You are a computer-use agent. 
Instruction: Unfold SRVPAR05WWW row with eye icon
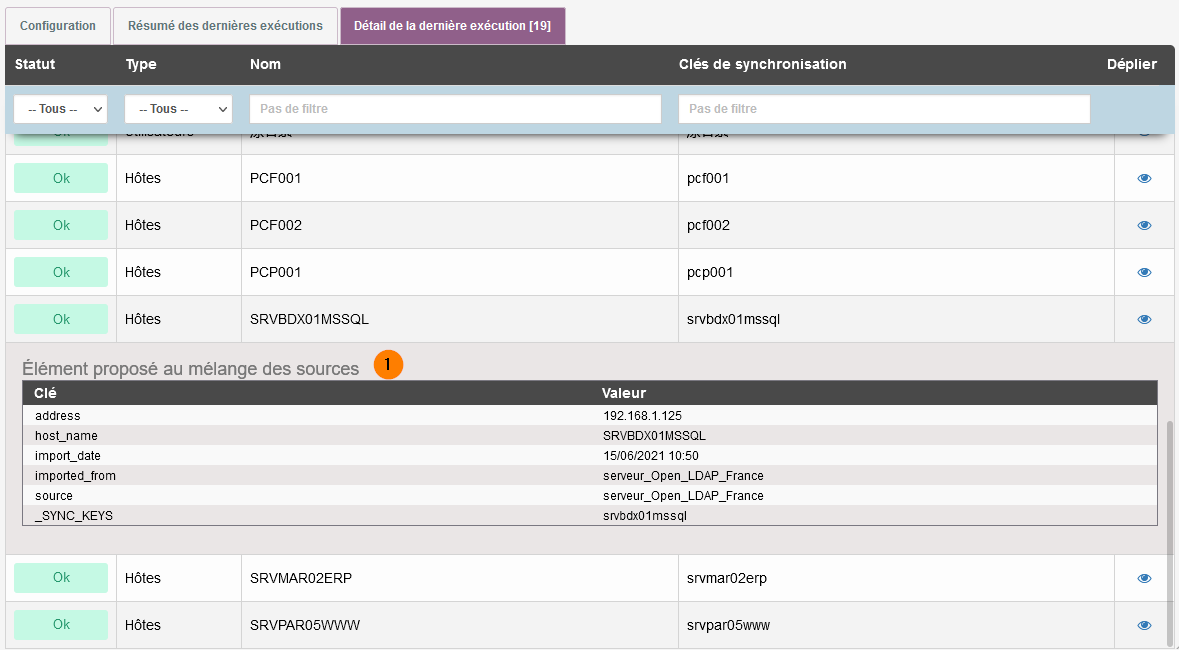[1144, 625]
